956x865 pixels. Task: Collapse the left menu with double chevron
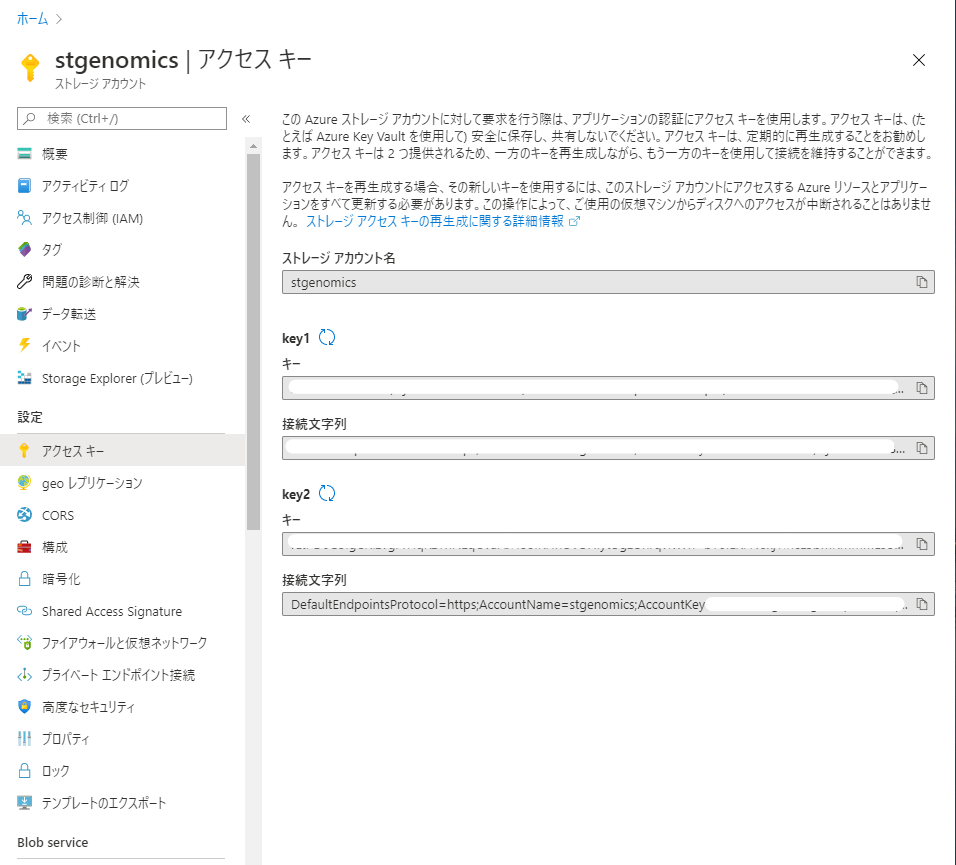pos(246,119)
